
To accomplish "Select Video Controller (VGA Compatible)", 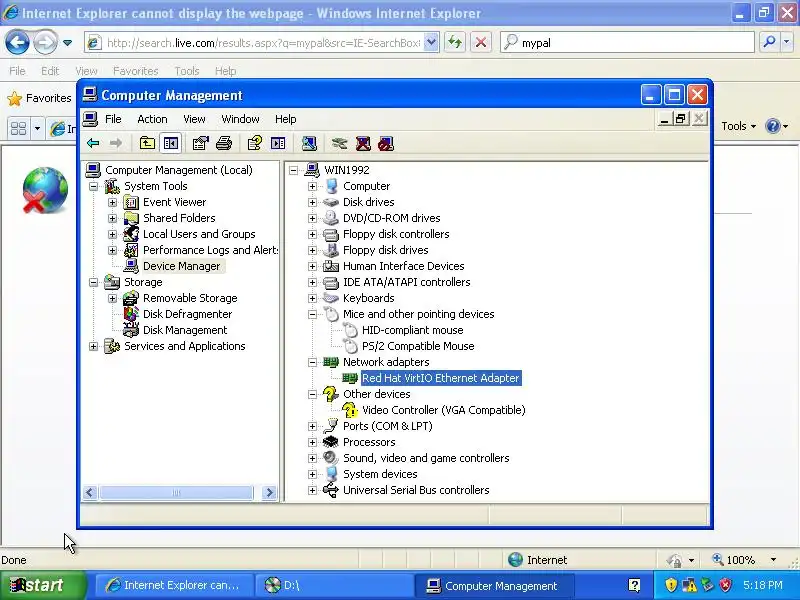I will [x=443, y=410].
